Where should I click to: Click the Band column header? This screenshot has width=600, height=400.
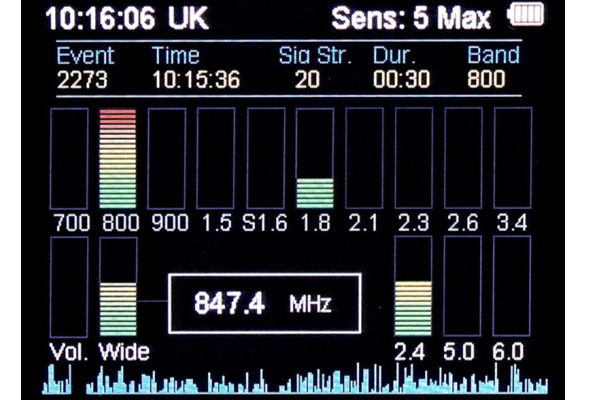coord(493,56)
